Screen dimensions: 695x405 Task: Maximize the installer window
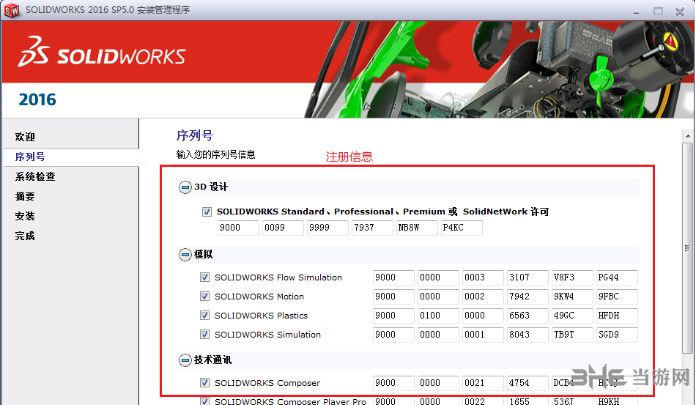click(x=658, y=11)
